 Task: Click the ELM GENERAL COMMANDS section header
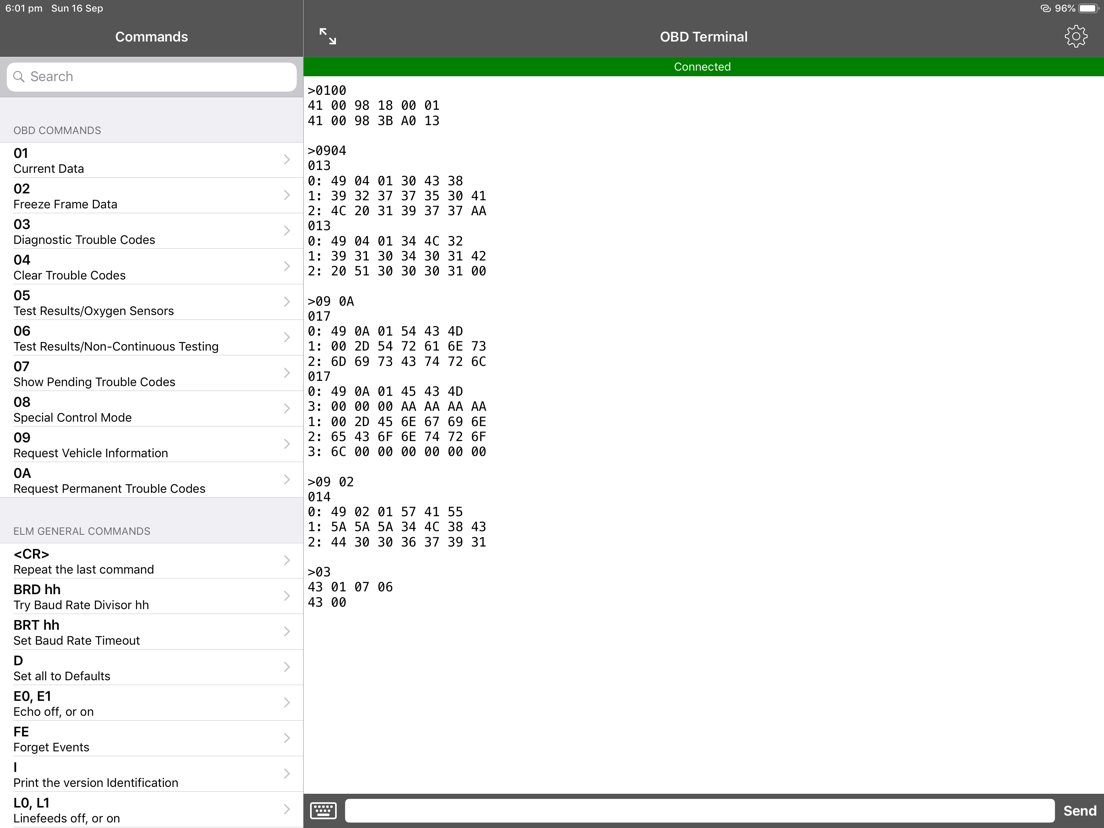point(82,532)
